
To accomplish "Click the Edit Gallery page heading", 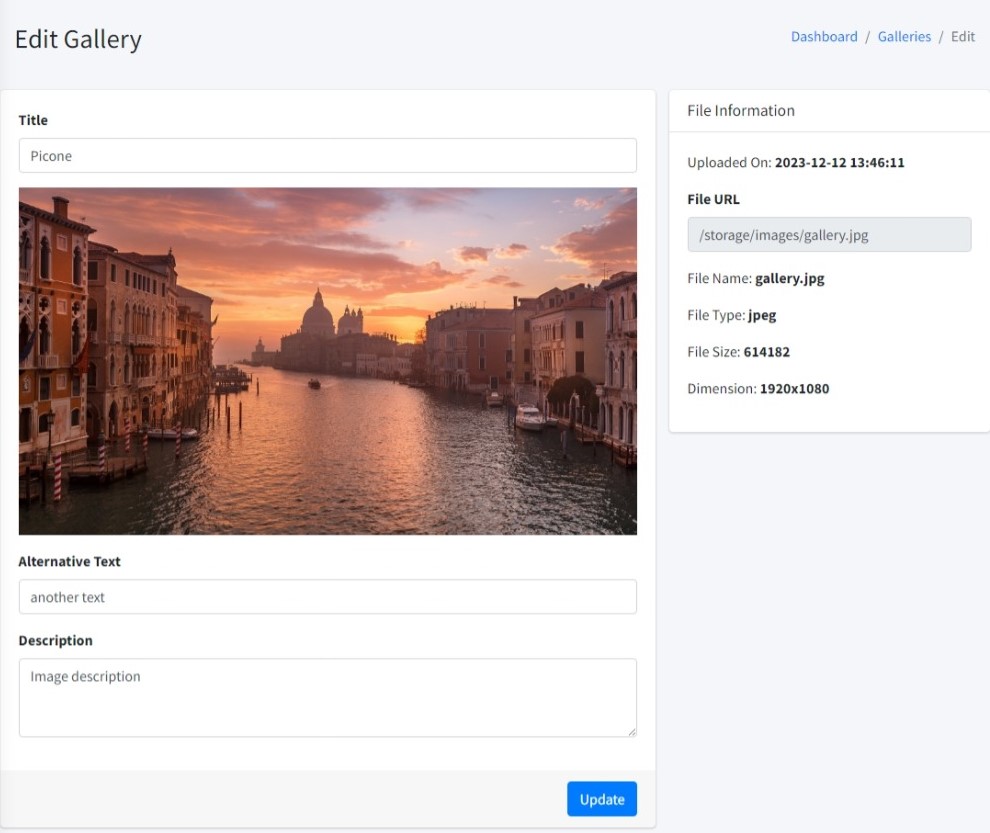I will tap(78, 39).
